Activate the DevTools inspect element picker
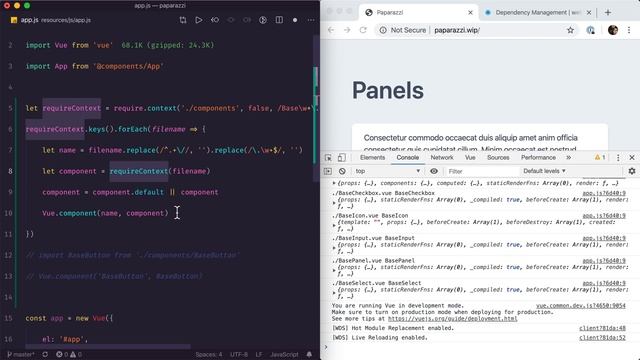This screenshot has height=360, width=640. 328,158
